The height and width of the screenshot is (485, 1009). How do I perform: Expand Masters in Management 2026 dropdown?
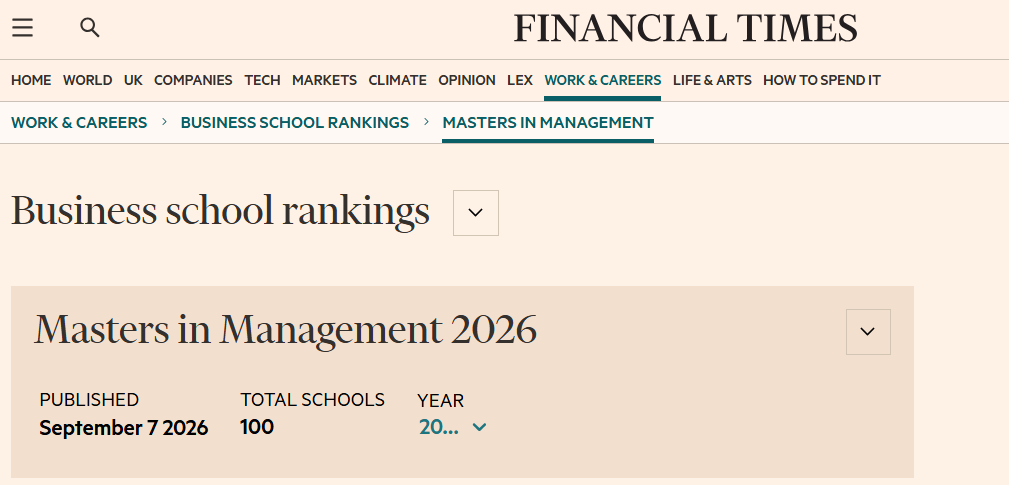(868, 332)
